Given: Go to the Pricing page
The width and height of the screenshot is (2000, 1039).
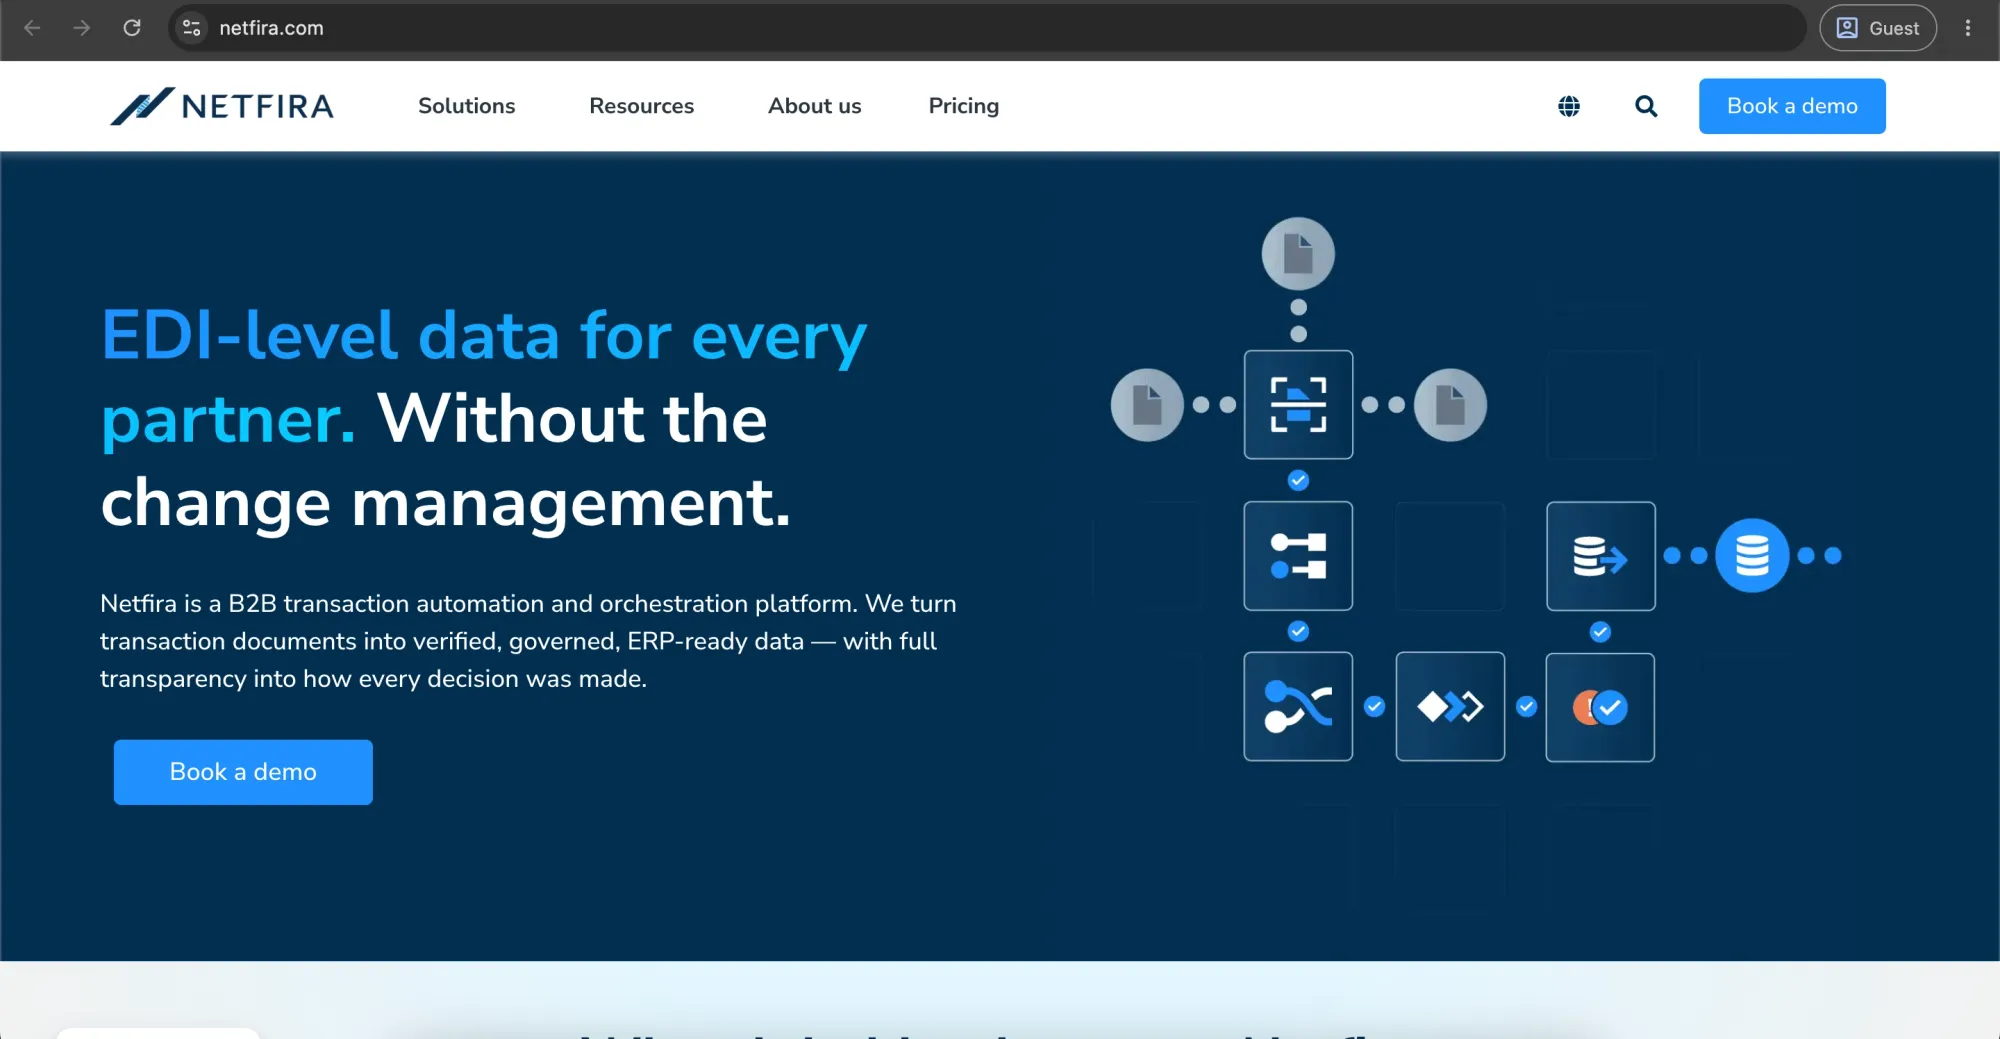Looking at the screenshot, I should 964,106.
